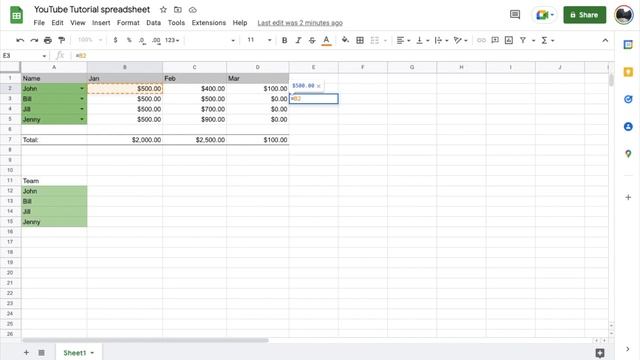Open the text color picker
The width and height of the screenshot is (640, 360).
(326, 40)
